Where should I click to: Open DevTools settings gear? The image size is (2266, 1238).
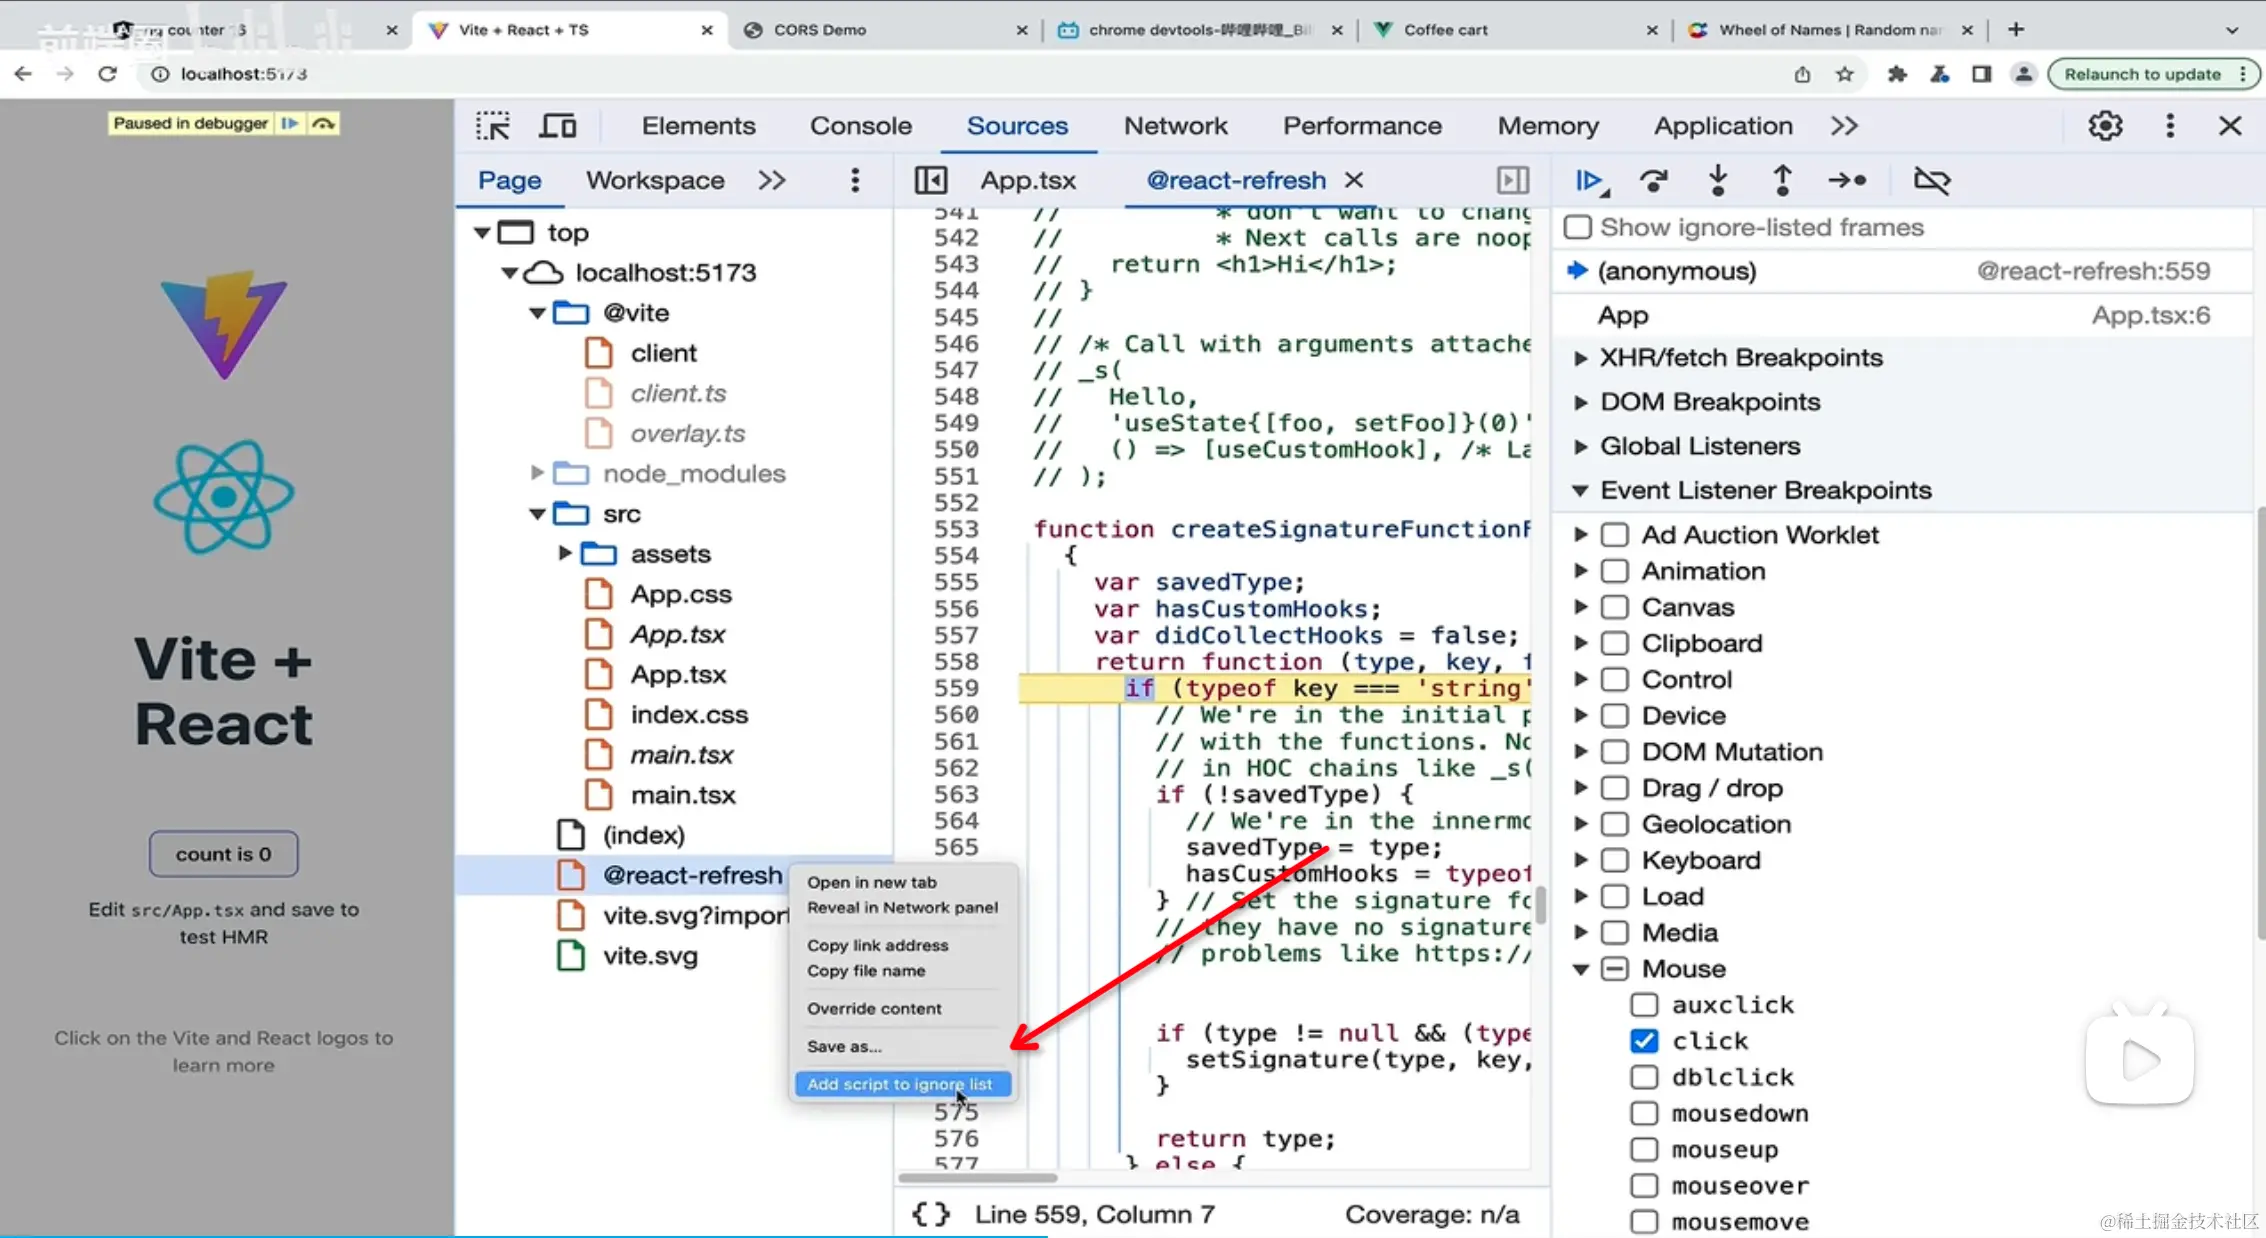(2105, 126)
